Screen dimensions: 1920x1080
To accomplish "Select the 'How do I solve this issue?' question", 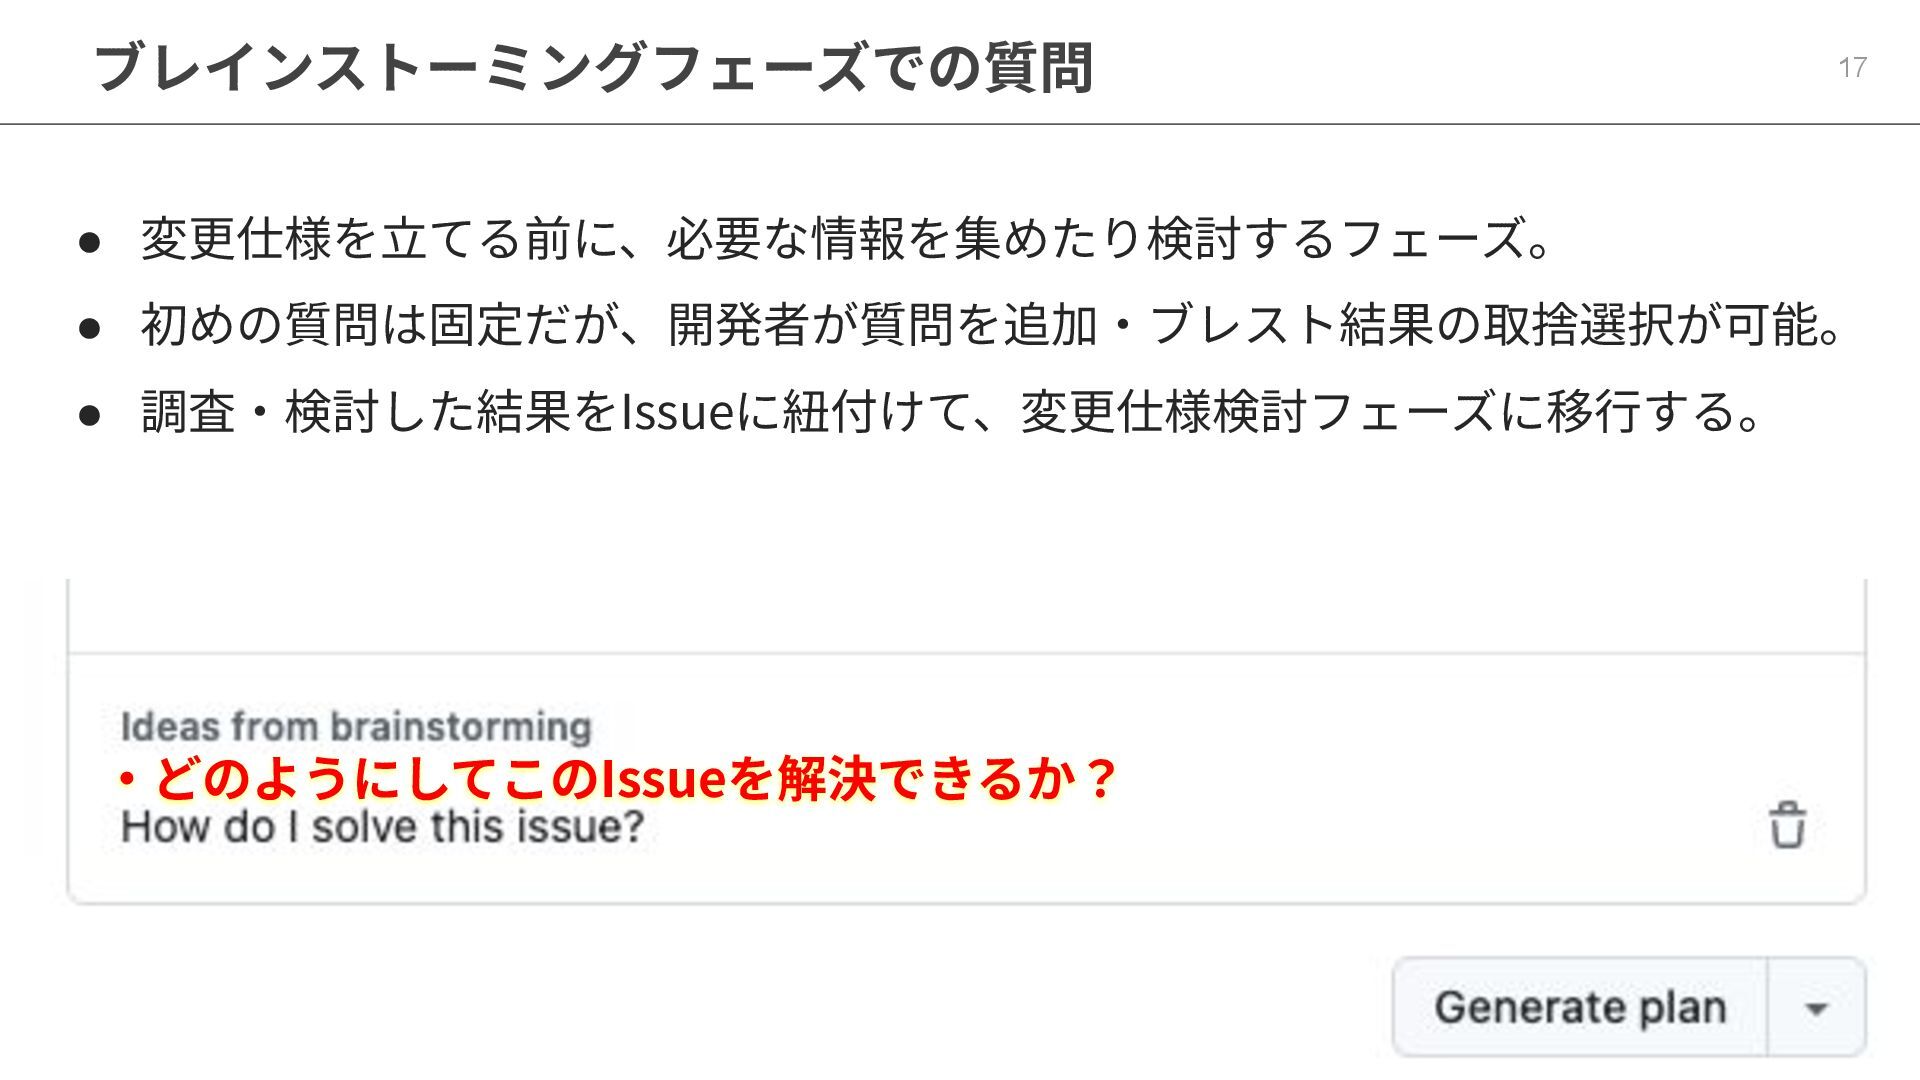I will 382,827.
